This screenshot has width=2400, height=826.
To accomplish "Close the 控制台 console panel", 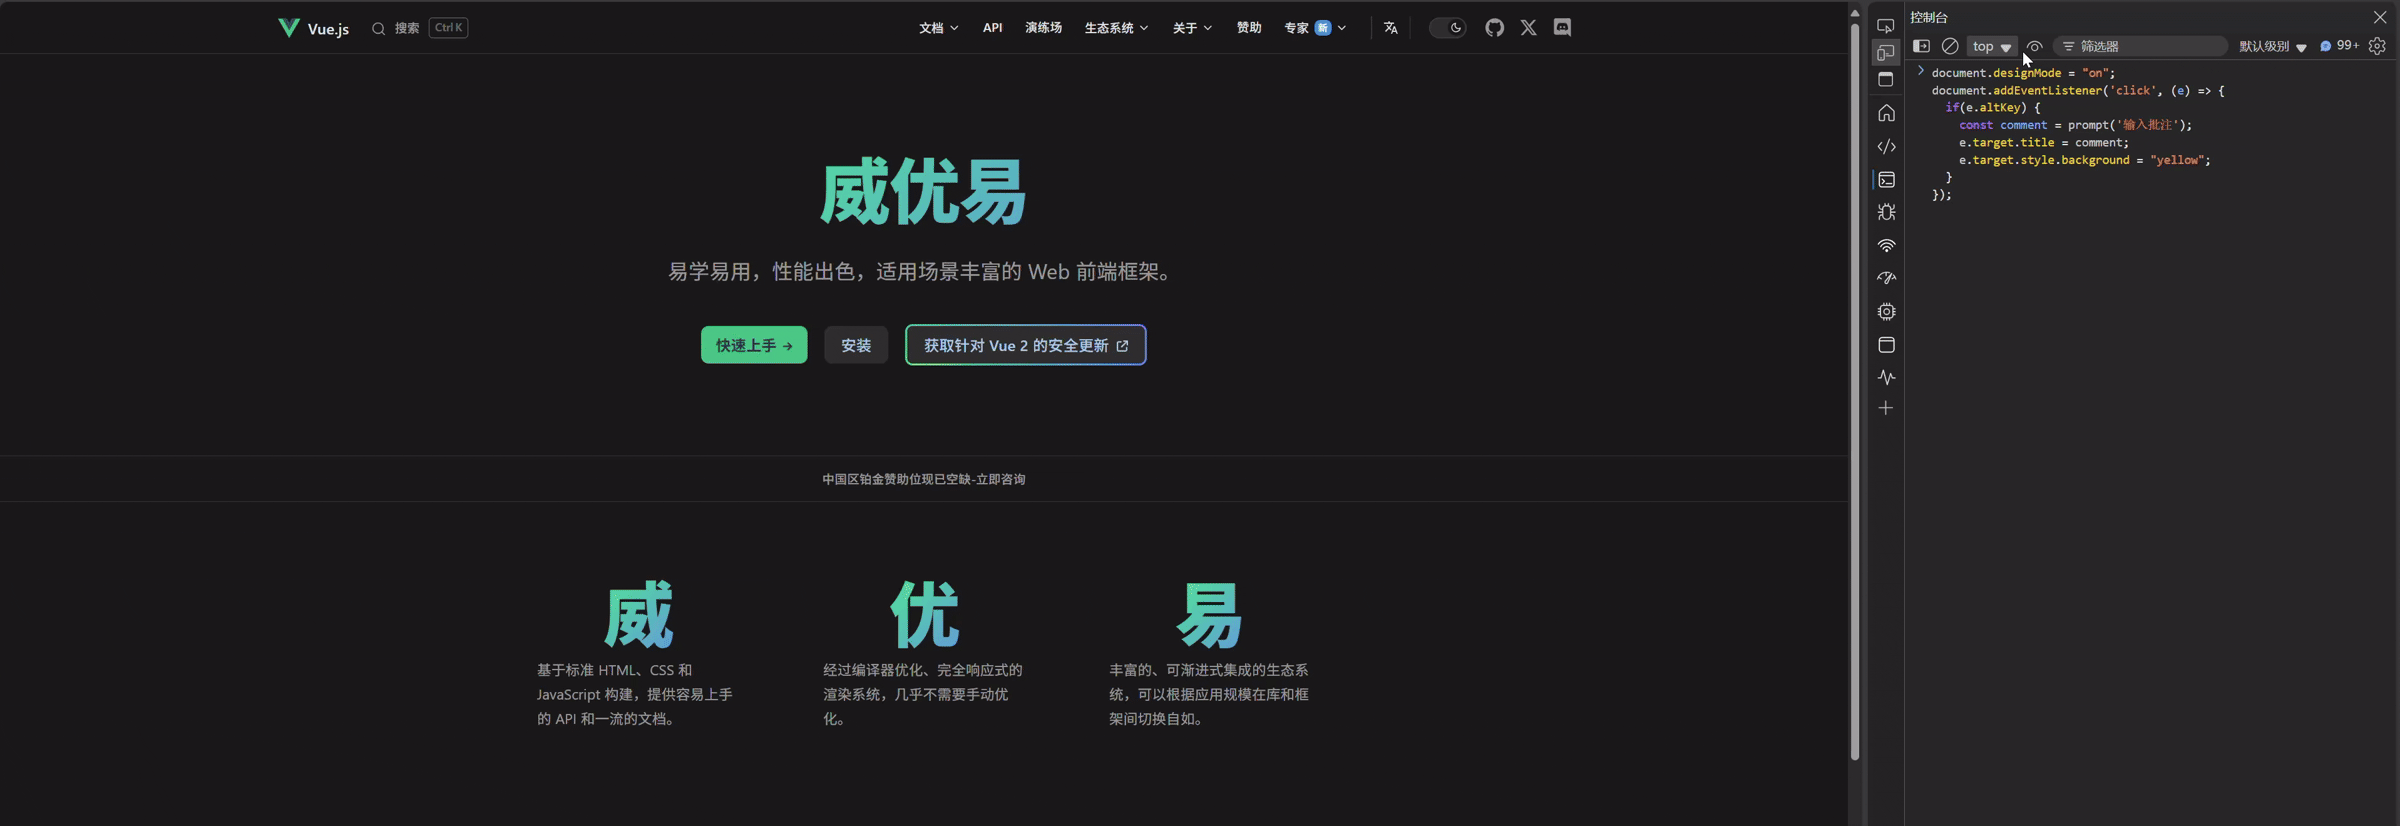I will [x=2380, y=17].
